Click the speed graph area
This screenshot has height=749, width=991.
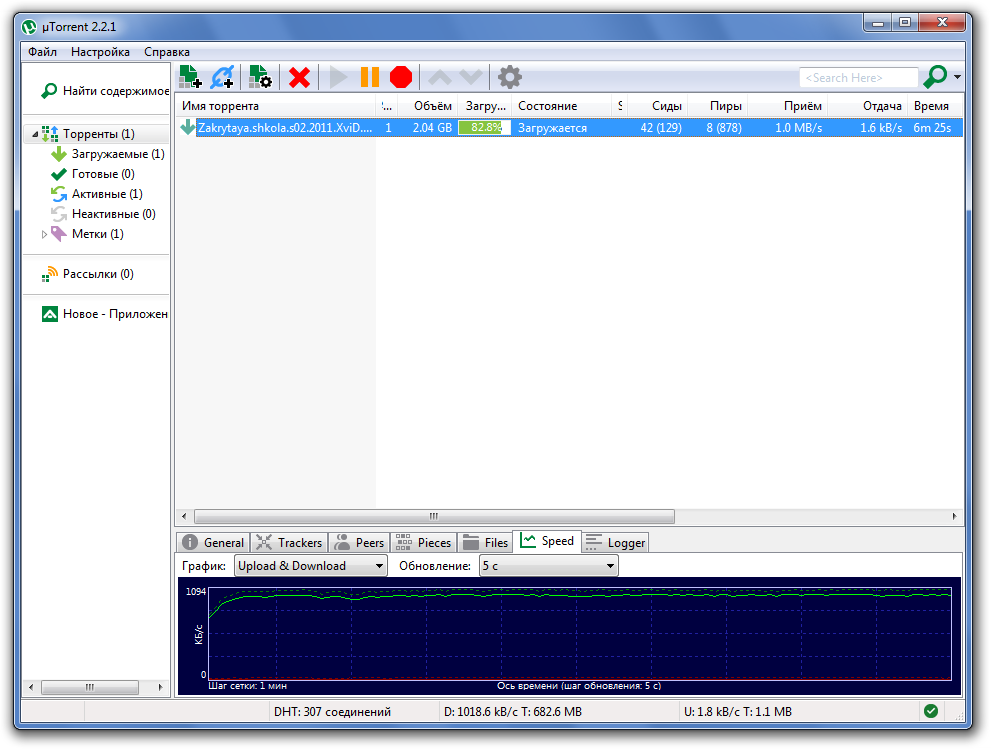click(x=580, y=634)
